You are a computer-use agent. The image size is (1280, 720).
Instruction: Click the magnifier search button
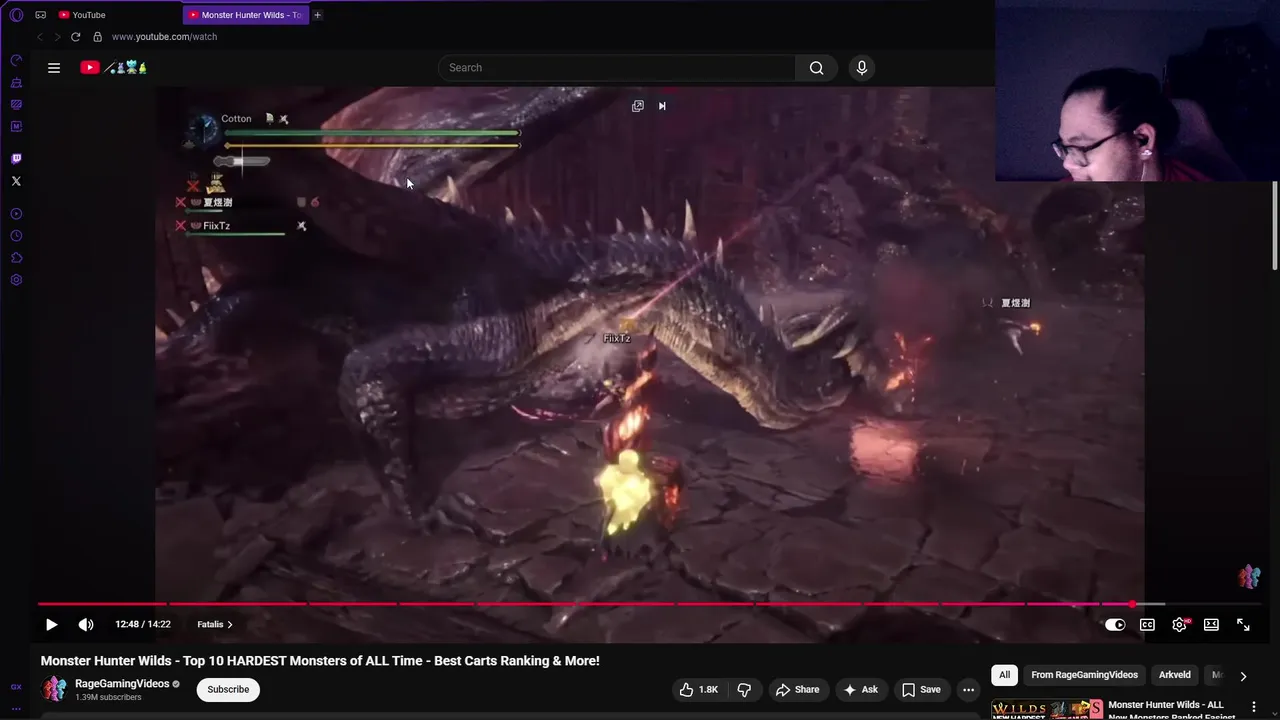tap(817, 68)
